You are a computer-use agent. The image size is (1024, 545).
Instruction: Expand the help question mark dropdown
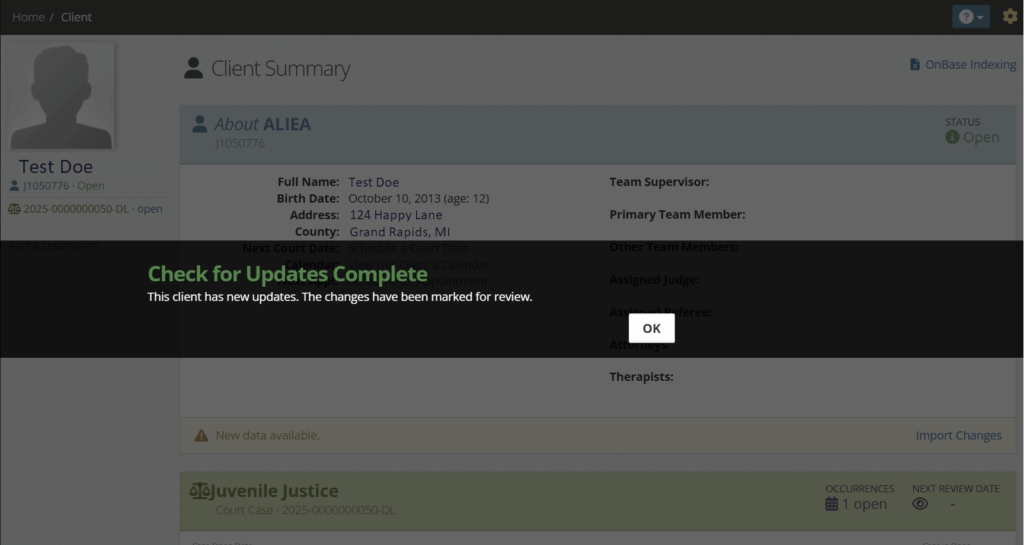(x=970, y=17)
